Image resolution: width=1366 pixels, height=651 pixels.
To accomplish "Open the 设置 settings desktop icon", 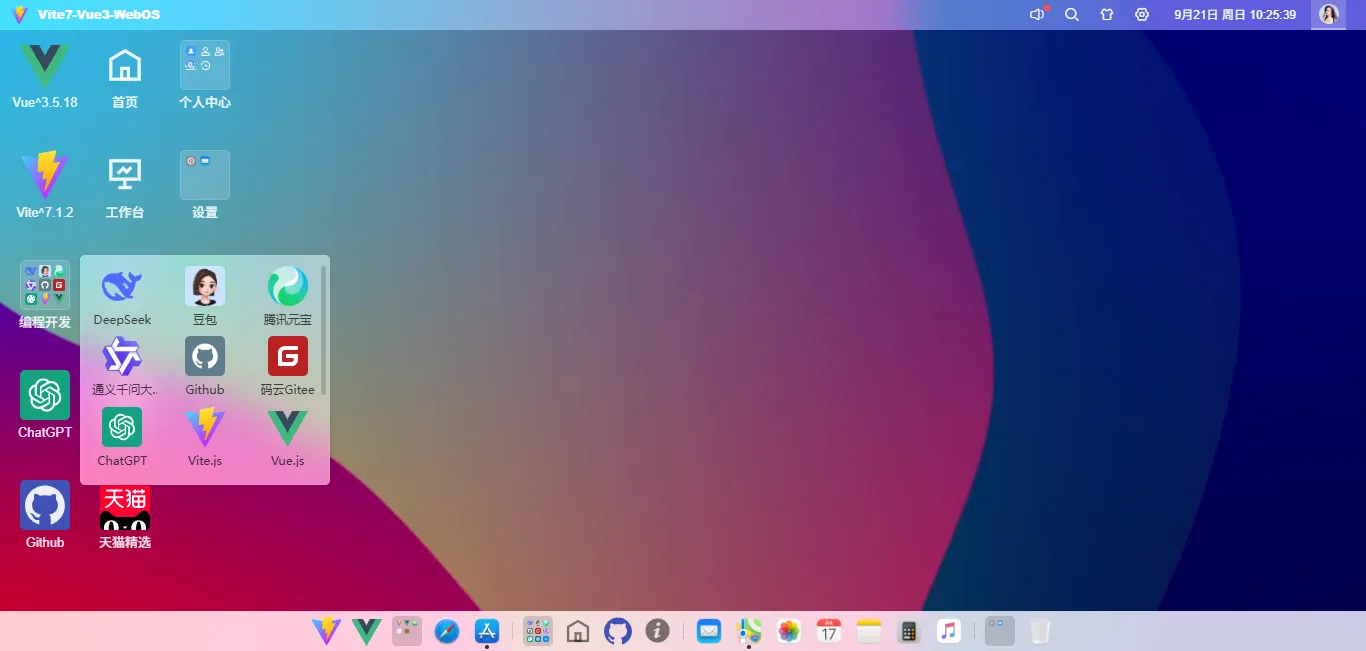I will coord(204,174).
